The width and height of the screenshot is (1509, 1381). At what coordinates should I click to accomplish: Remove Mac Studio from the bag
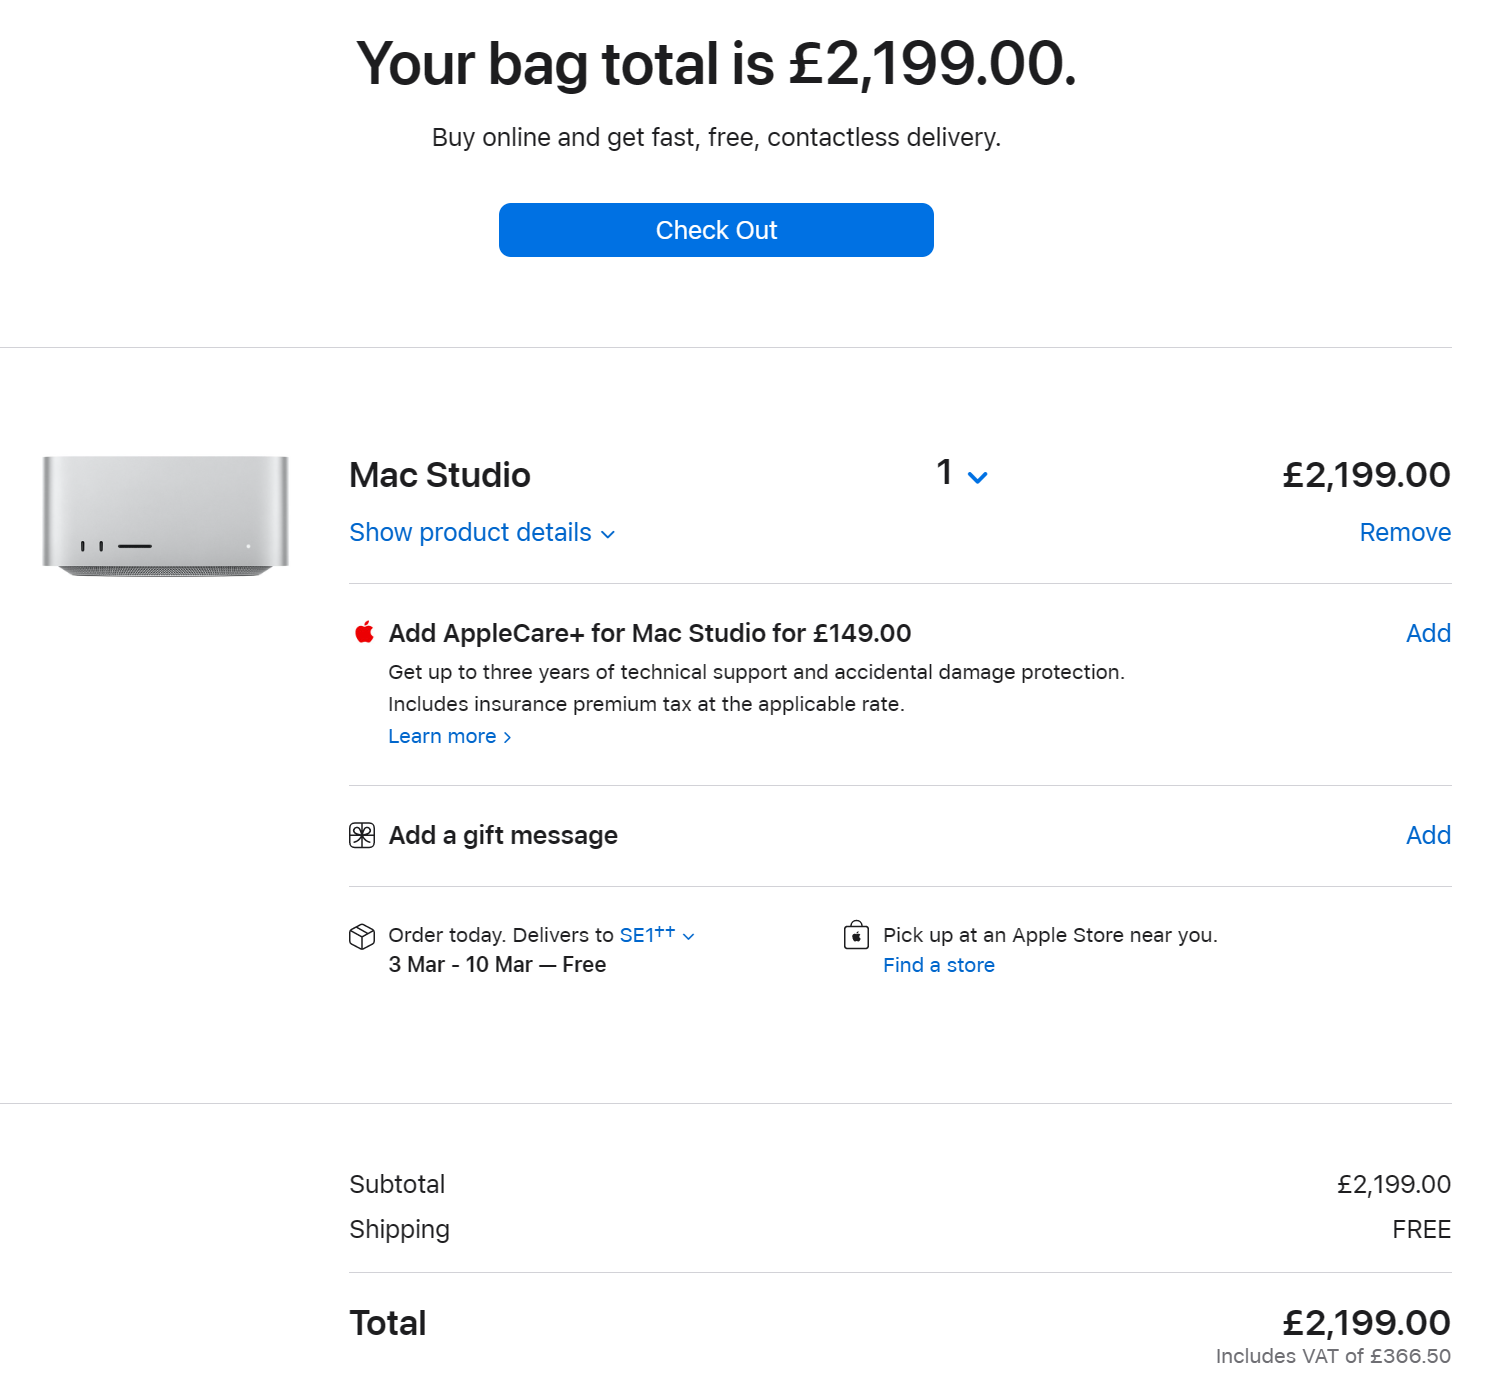[1405, 532]
